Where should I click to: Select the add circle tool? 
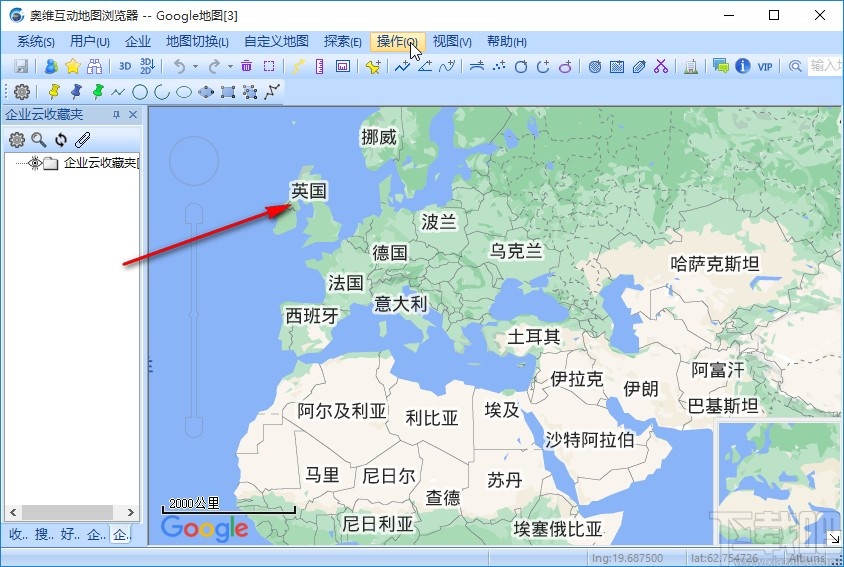[521, 66]
